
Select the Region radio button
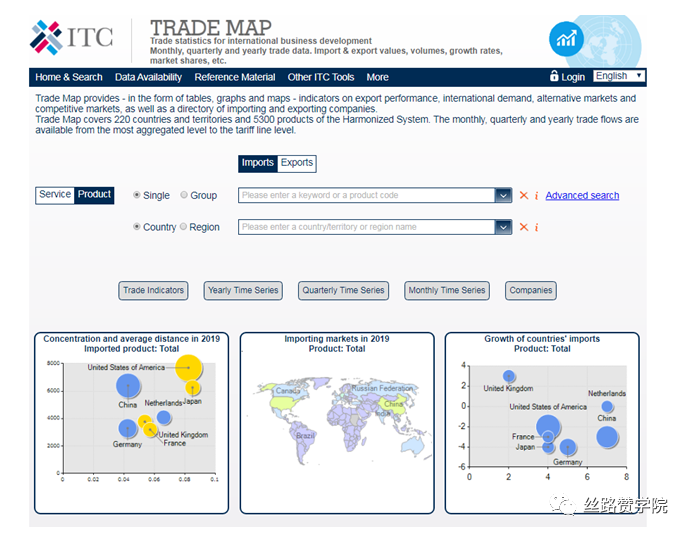(183, 226)
